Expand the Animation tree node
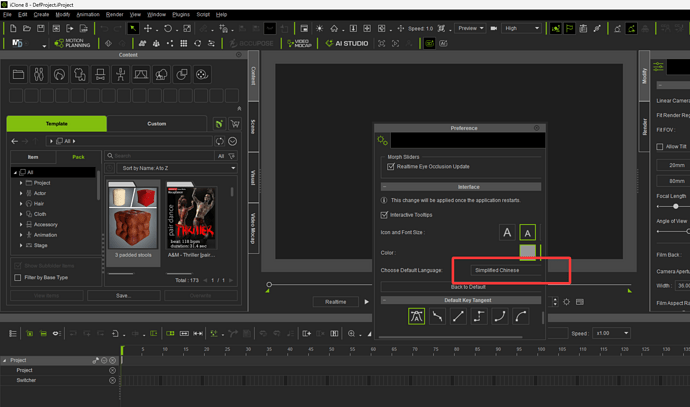The image size is (690, 407). point(21,235)
